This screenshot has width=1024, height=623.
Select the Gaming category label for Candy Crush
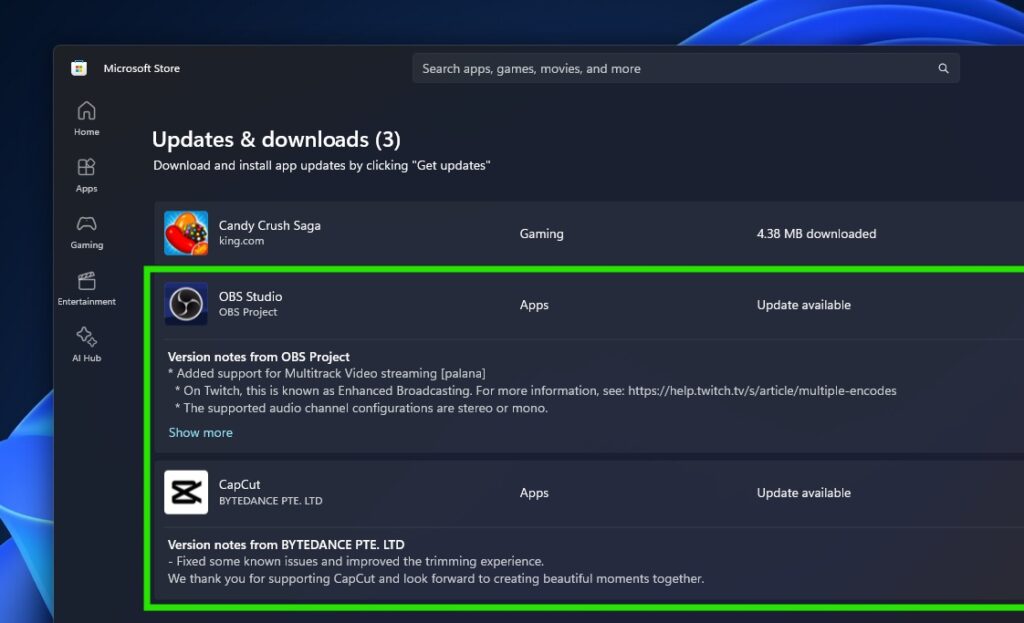541,233
